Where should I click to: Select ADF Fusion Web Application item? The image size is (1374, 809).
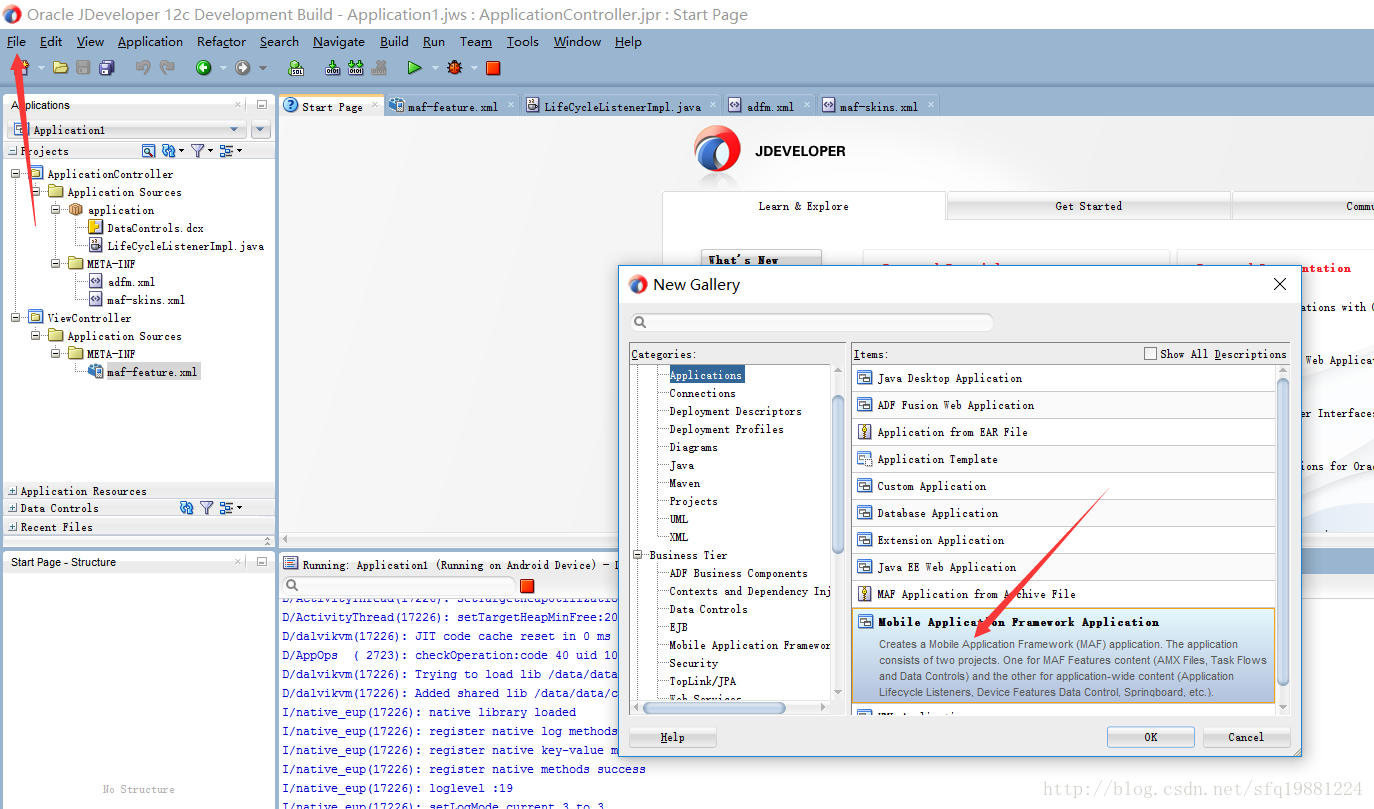tap(1064, 405)
